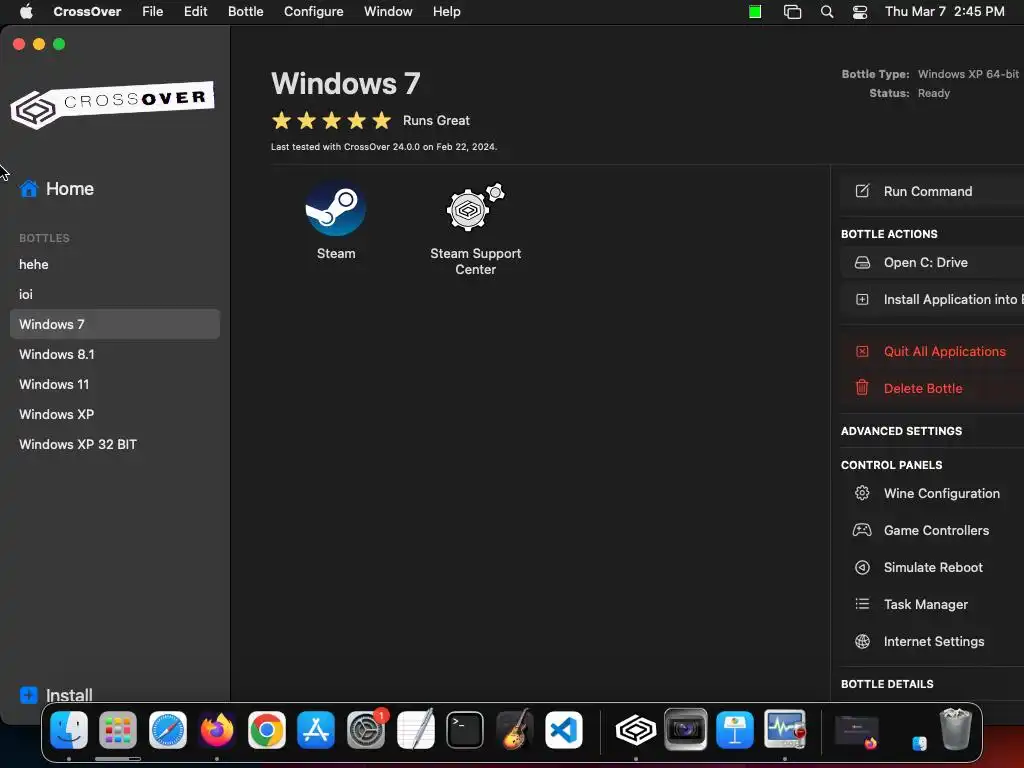Open the Edit menu
Screen dimensions: 1024x768
click(x=195, y=11)
